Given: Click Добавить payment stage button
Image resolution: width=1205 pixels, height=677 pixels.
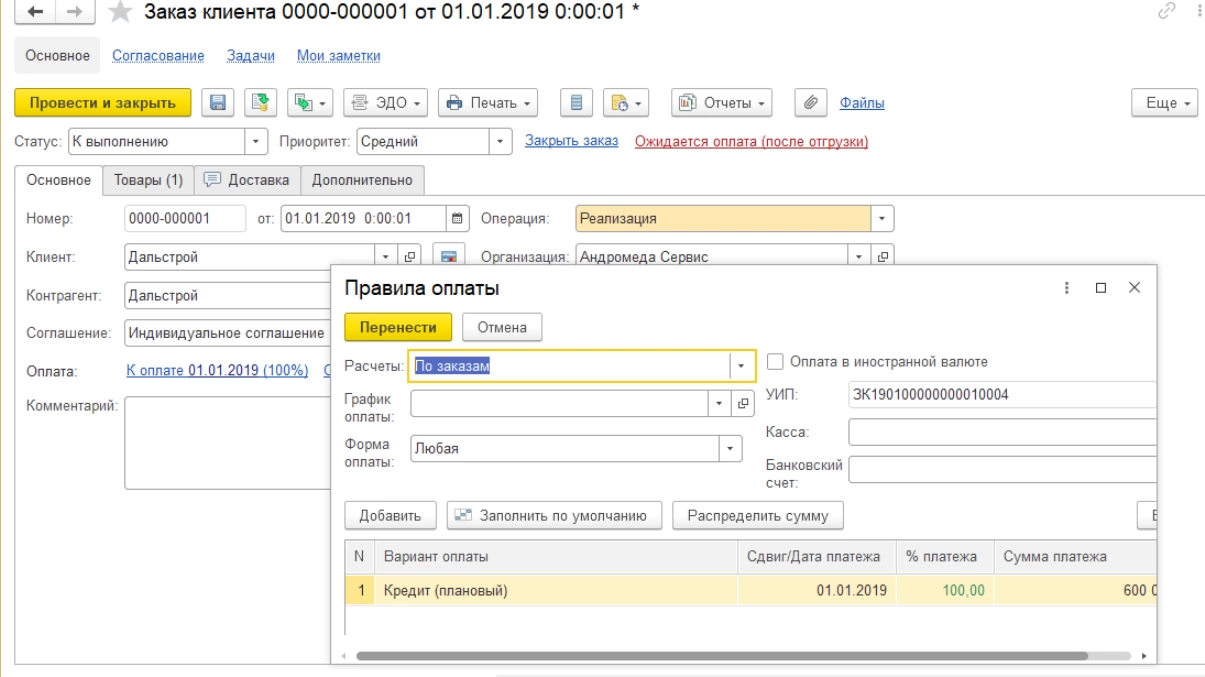Looking at the screenshot, I should pyautogui.click(x=390, y=516).
